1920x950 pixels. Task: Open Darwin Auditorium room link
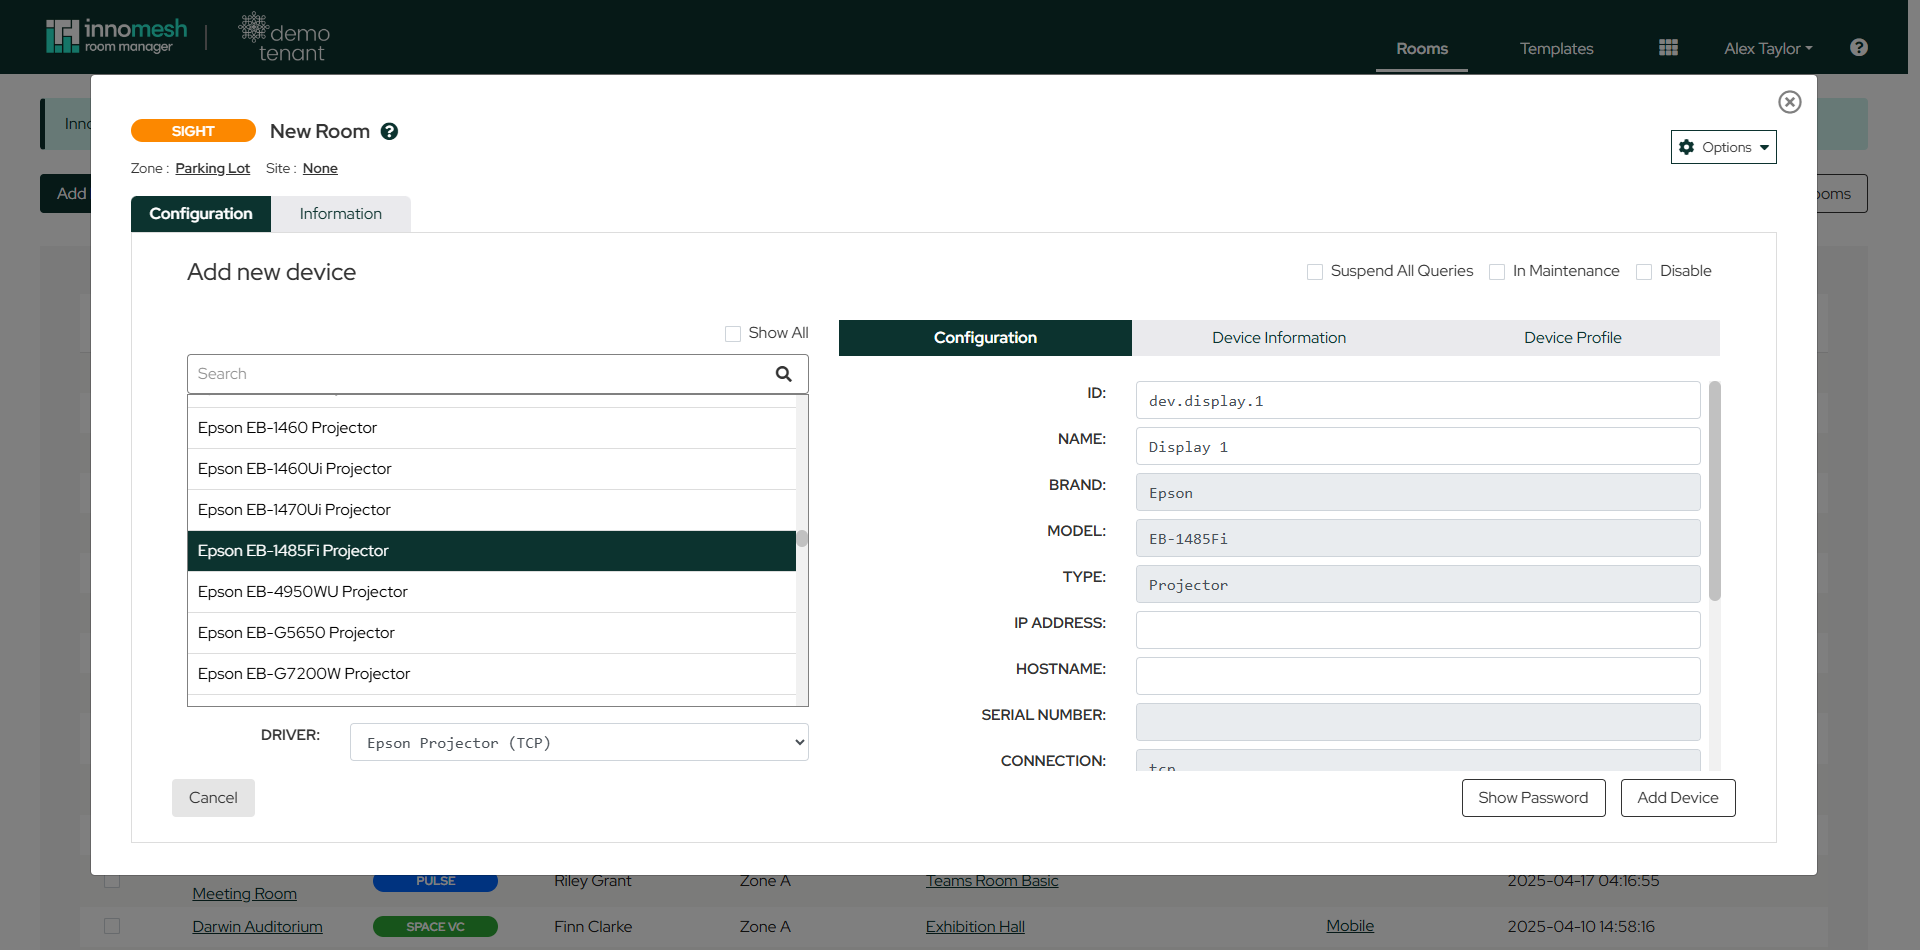(x=257, y=927)
